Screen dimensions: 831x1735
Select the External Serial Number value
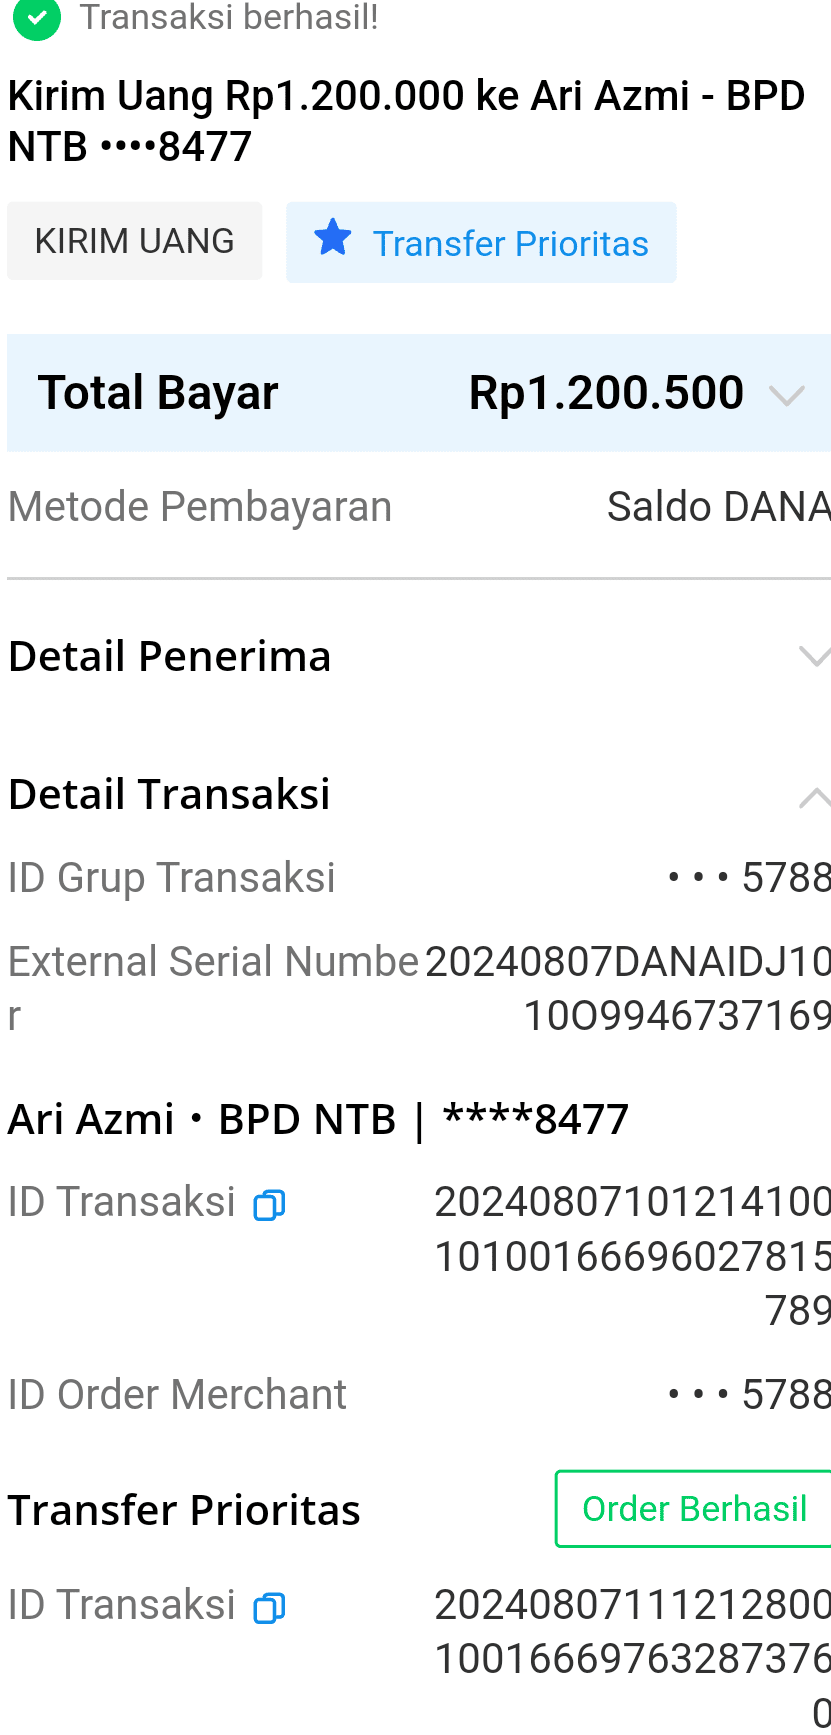(628, 988)
